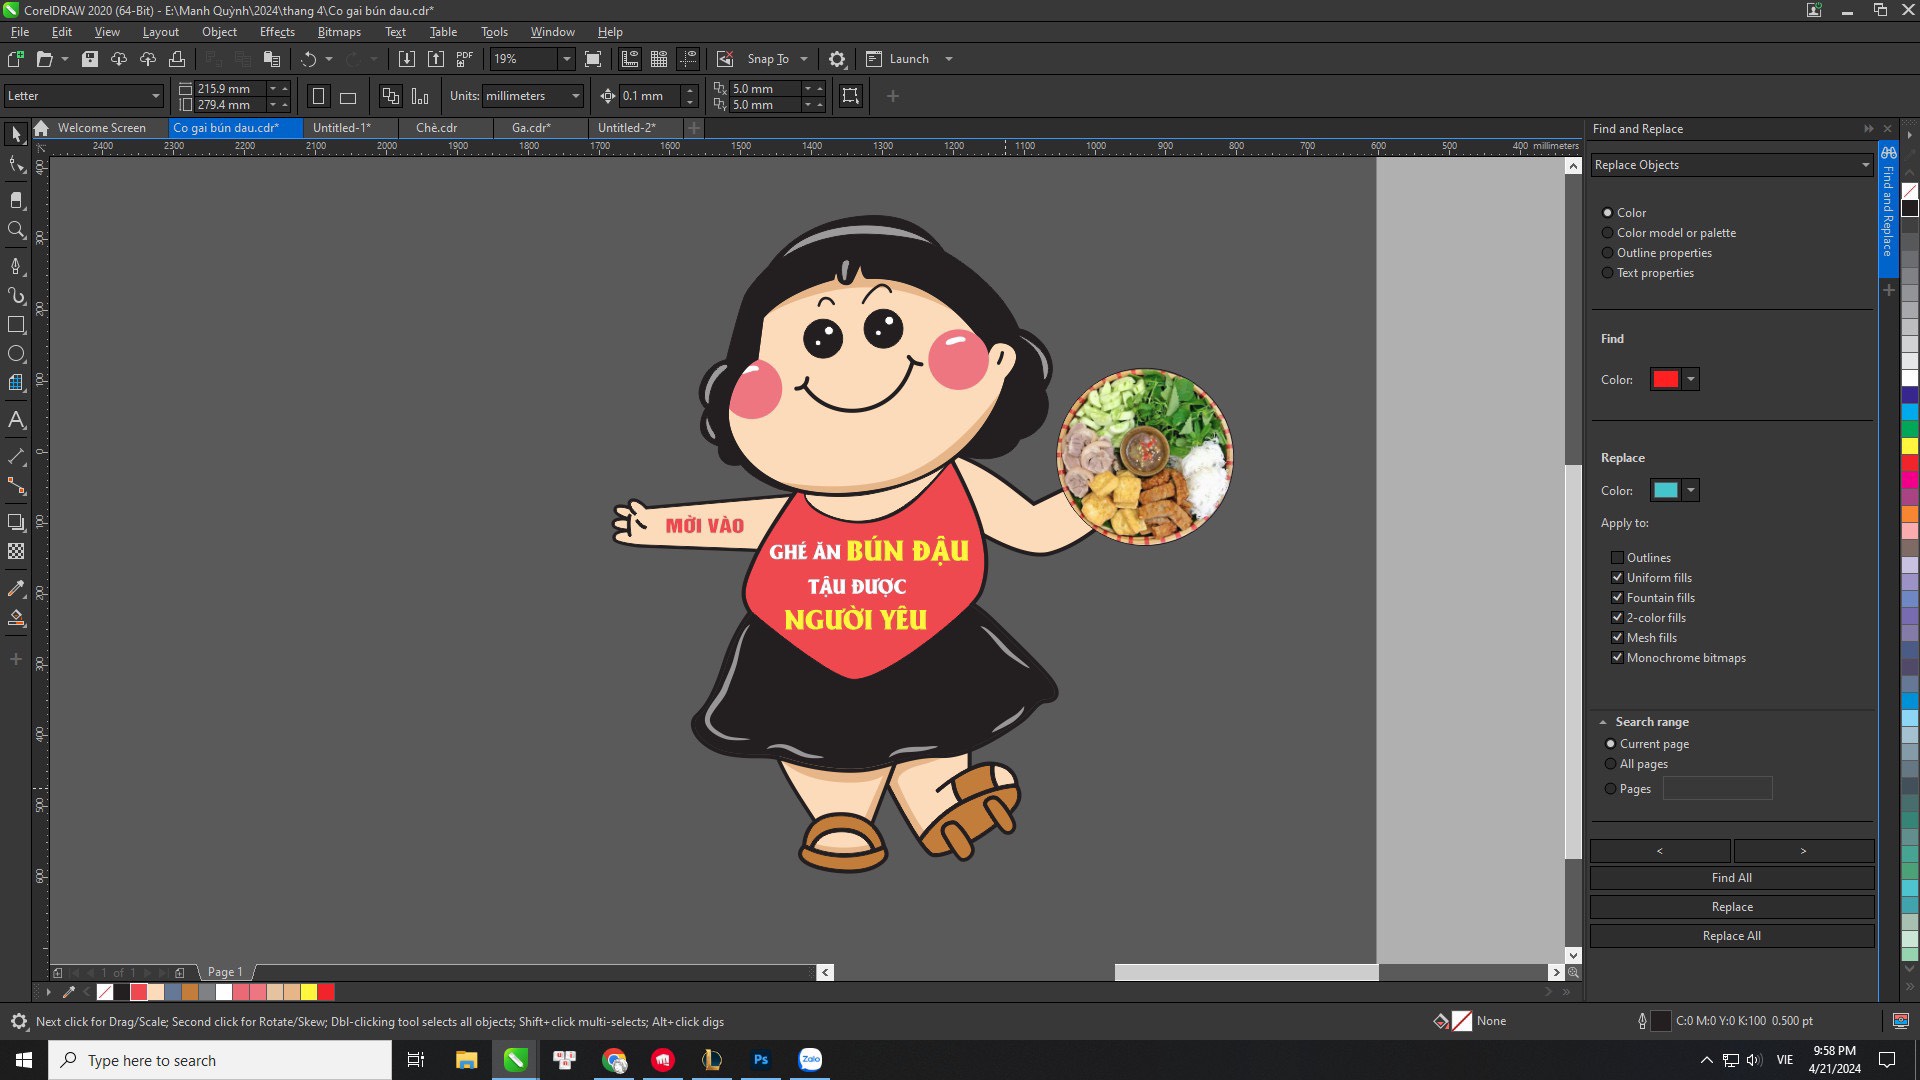The width and height of the screenshot is (1920, 1080).
Task: Open the Find color picker dropdown
Action: [x=1691, y=380]
